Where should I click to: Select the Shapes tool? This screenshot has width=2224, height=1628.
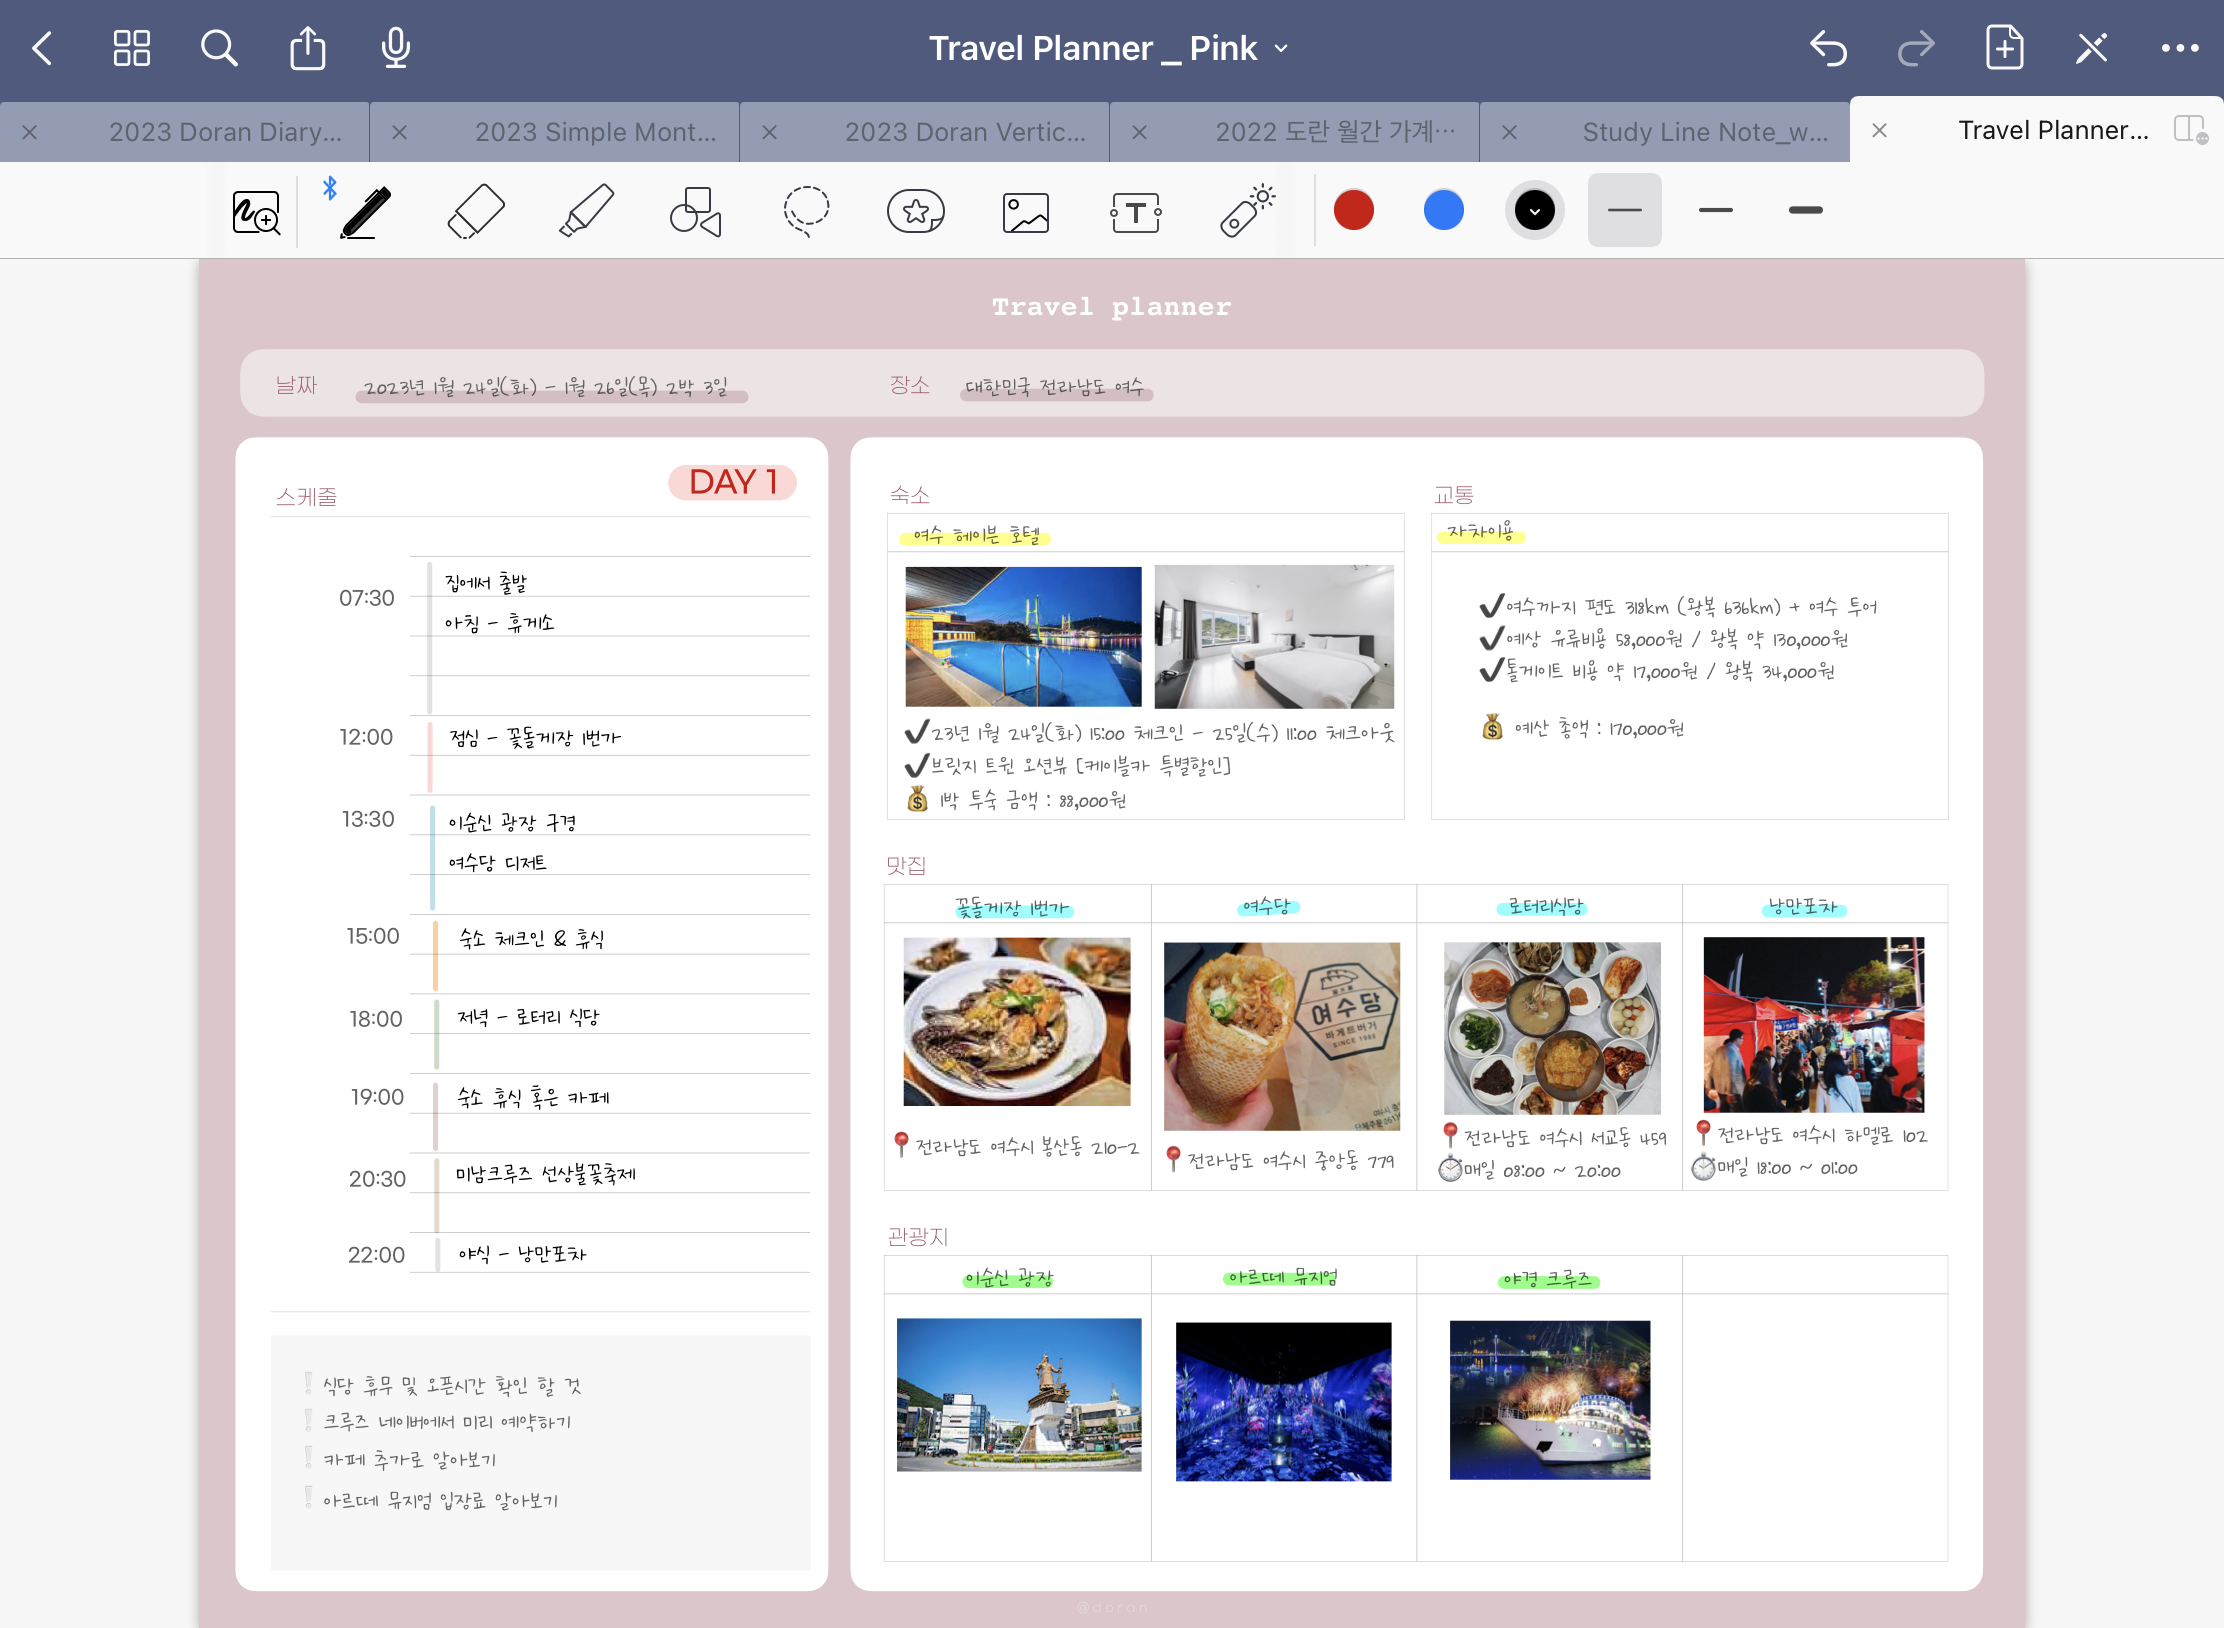(696, 211)
